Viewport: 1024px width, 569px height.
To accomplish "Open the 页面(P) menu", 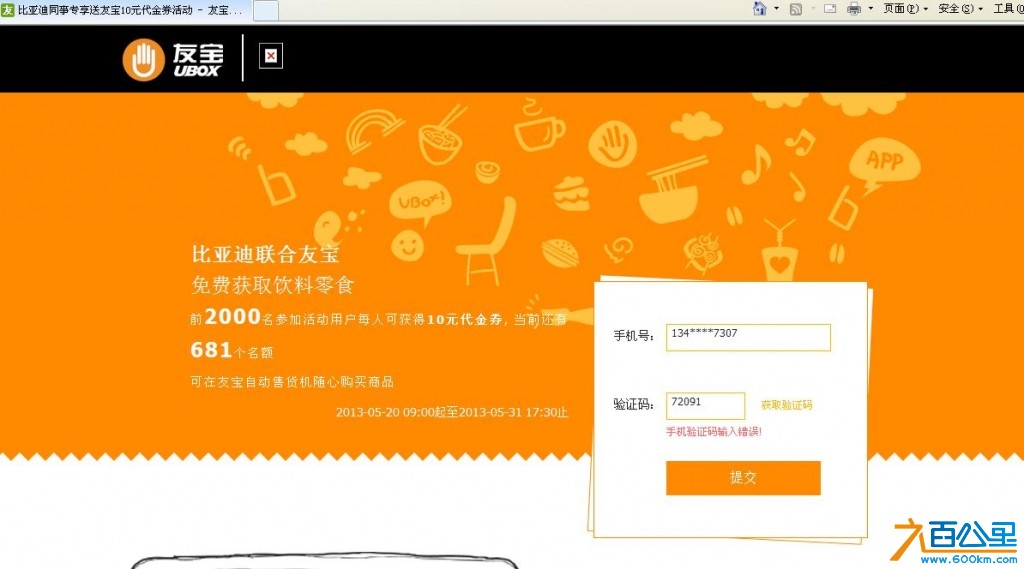I will tap(905, 8).
